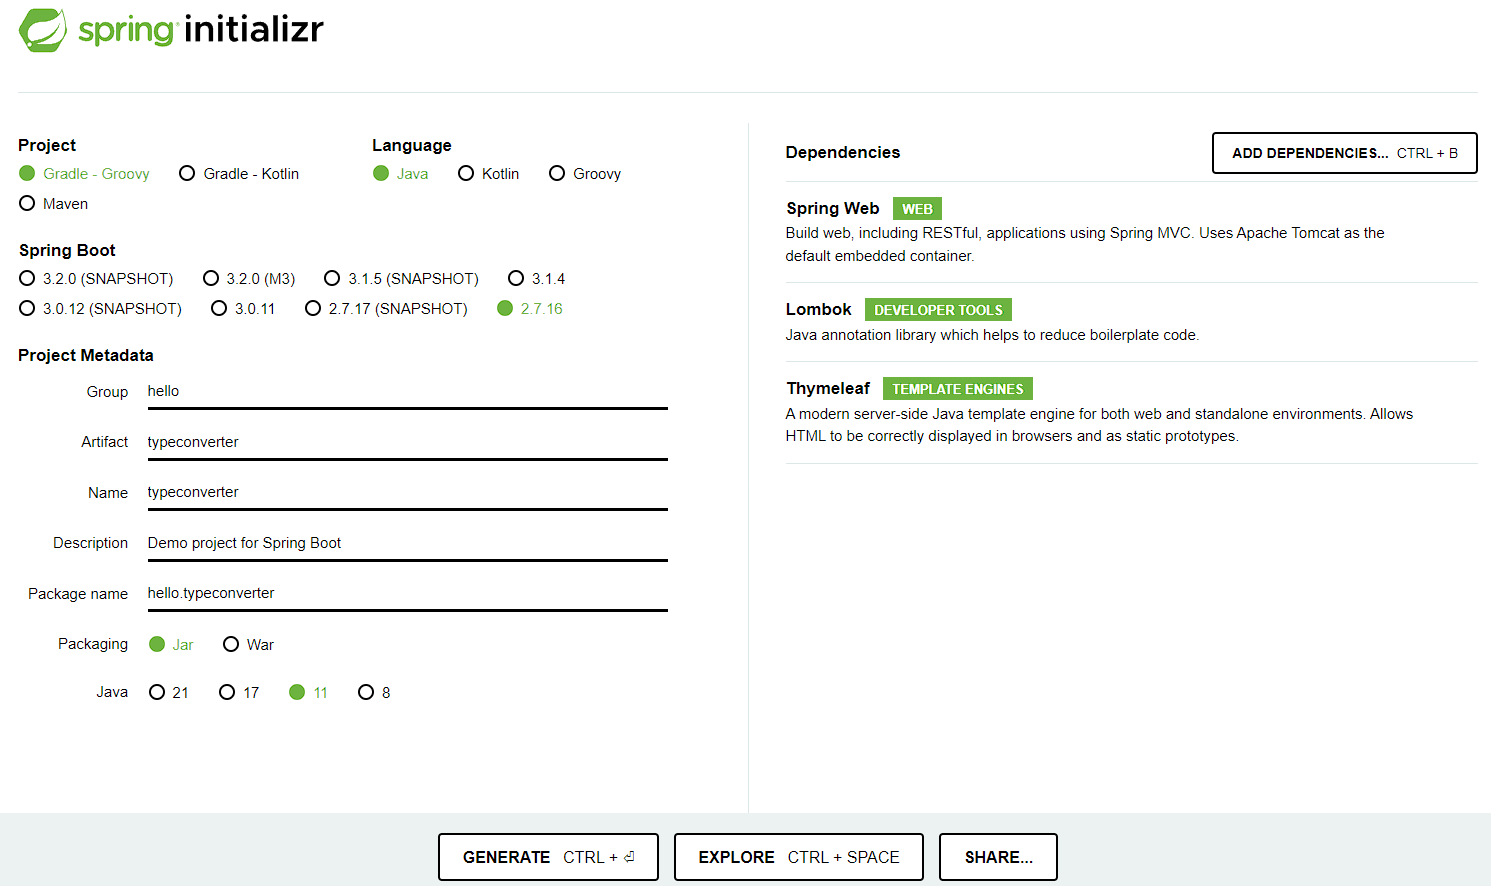Open the Share dialog
The width and height of the screenshot is (1491, 886).
[998, 857]
